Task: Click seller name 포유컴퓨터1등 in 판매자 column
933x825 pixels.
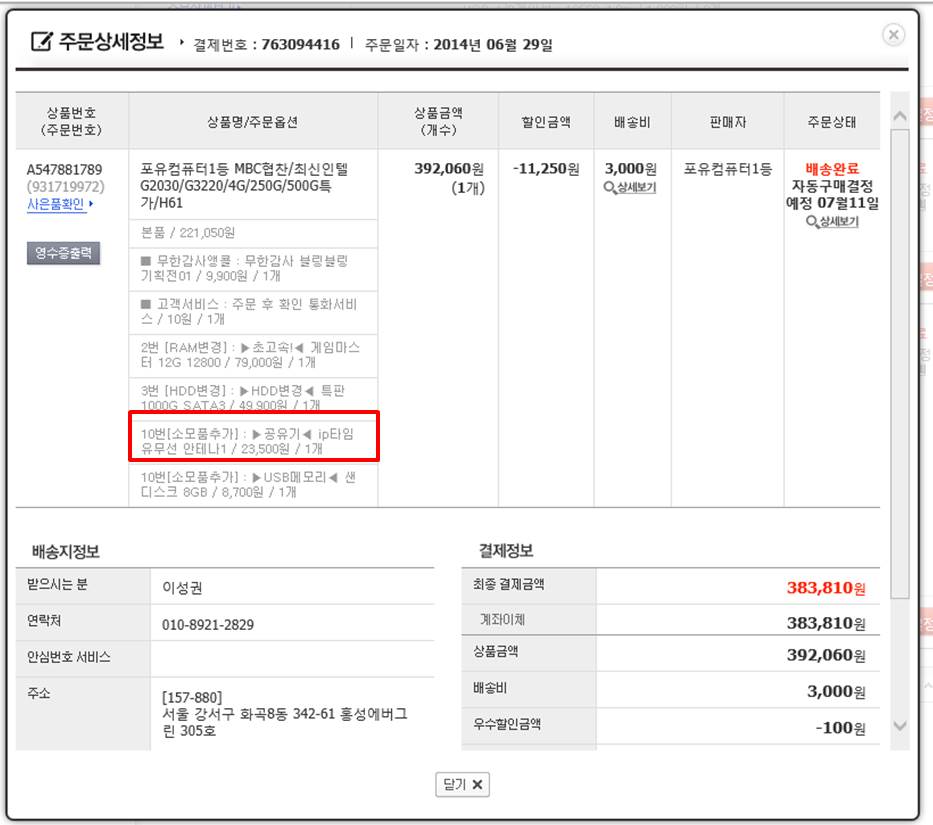Action: click(727, 169)
